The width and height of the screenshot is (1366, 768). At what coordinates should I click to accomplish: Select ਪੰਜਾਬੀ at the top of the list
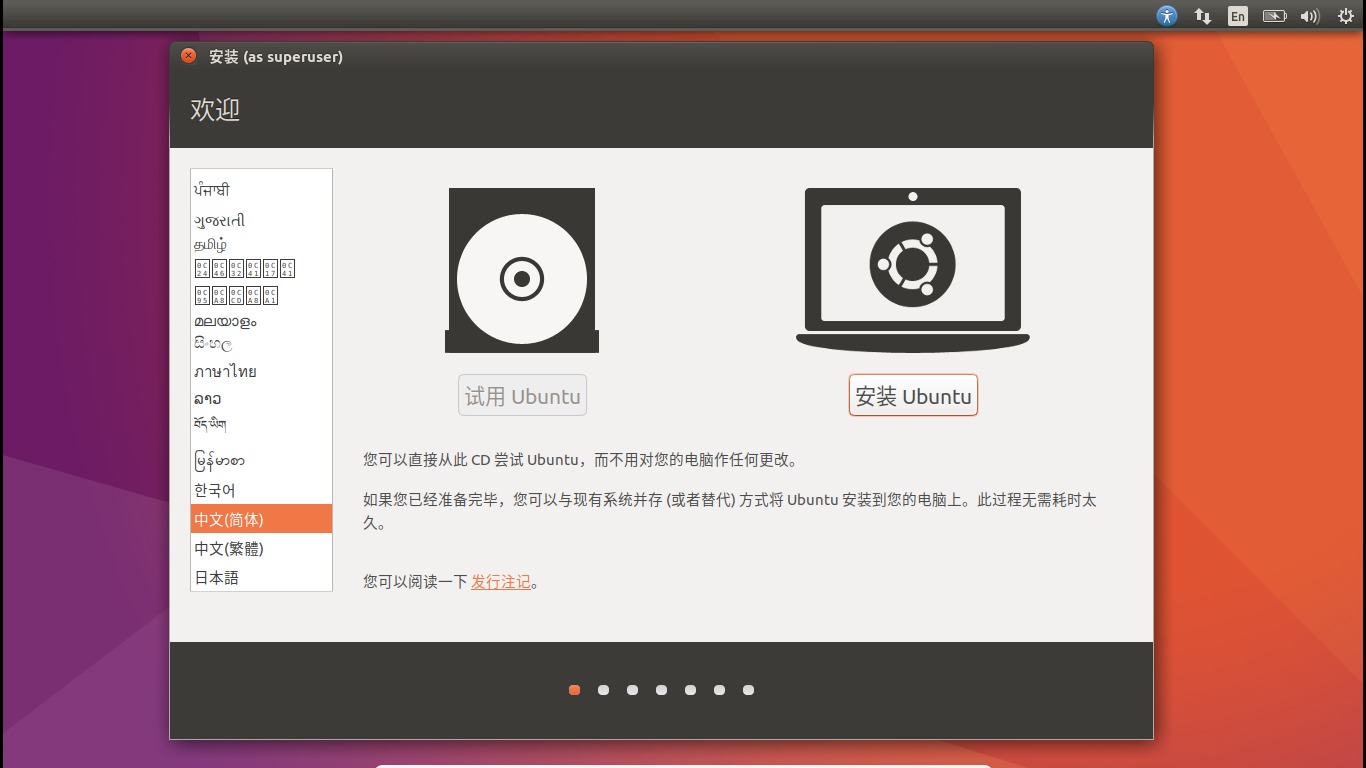[211, 188]
